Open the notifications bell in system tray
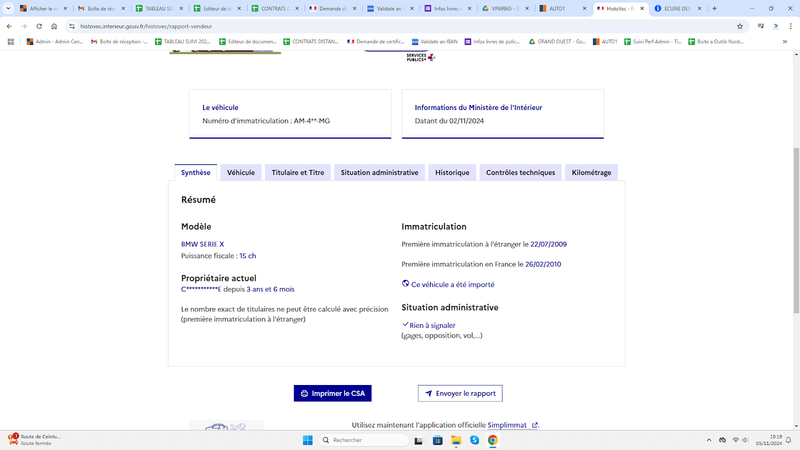Image resolution: width=800 pixels, height=450 pixels. [788, 440]
